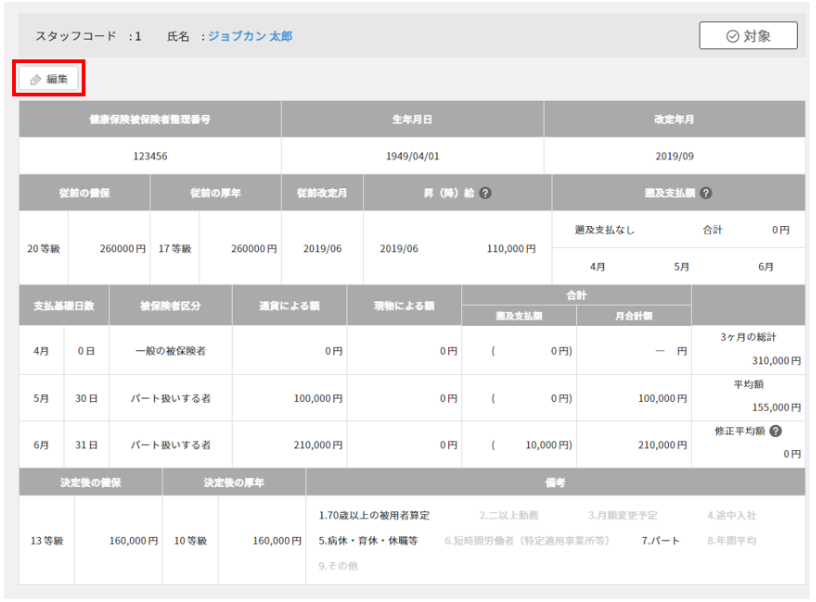Click the 3ヶ月の総計 amount 310,000円
Screen dimensions: 816x602
tap(777, 360)
